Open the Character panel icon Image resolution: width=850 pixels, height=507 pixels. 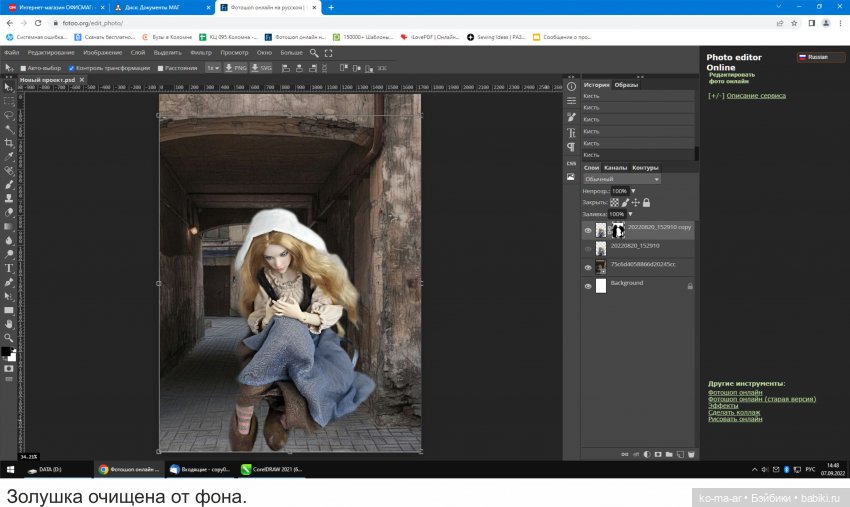(571, 133)
